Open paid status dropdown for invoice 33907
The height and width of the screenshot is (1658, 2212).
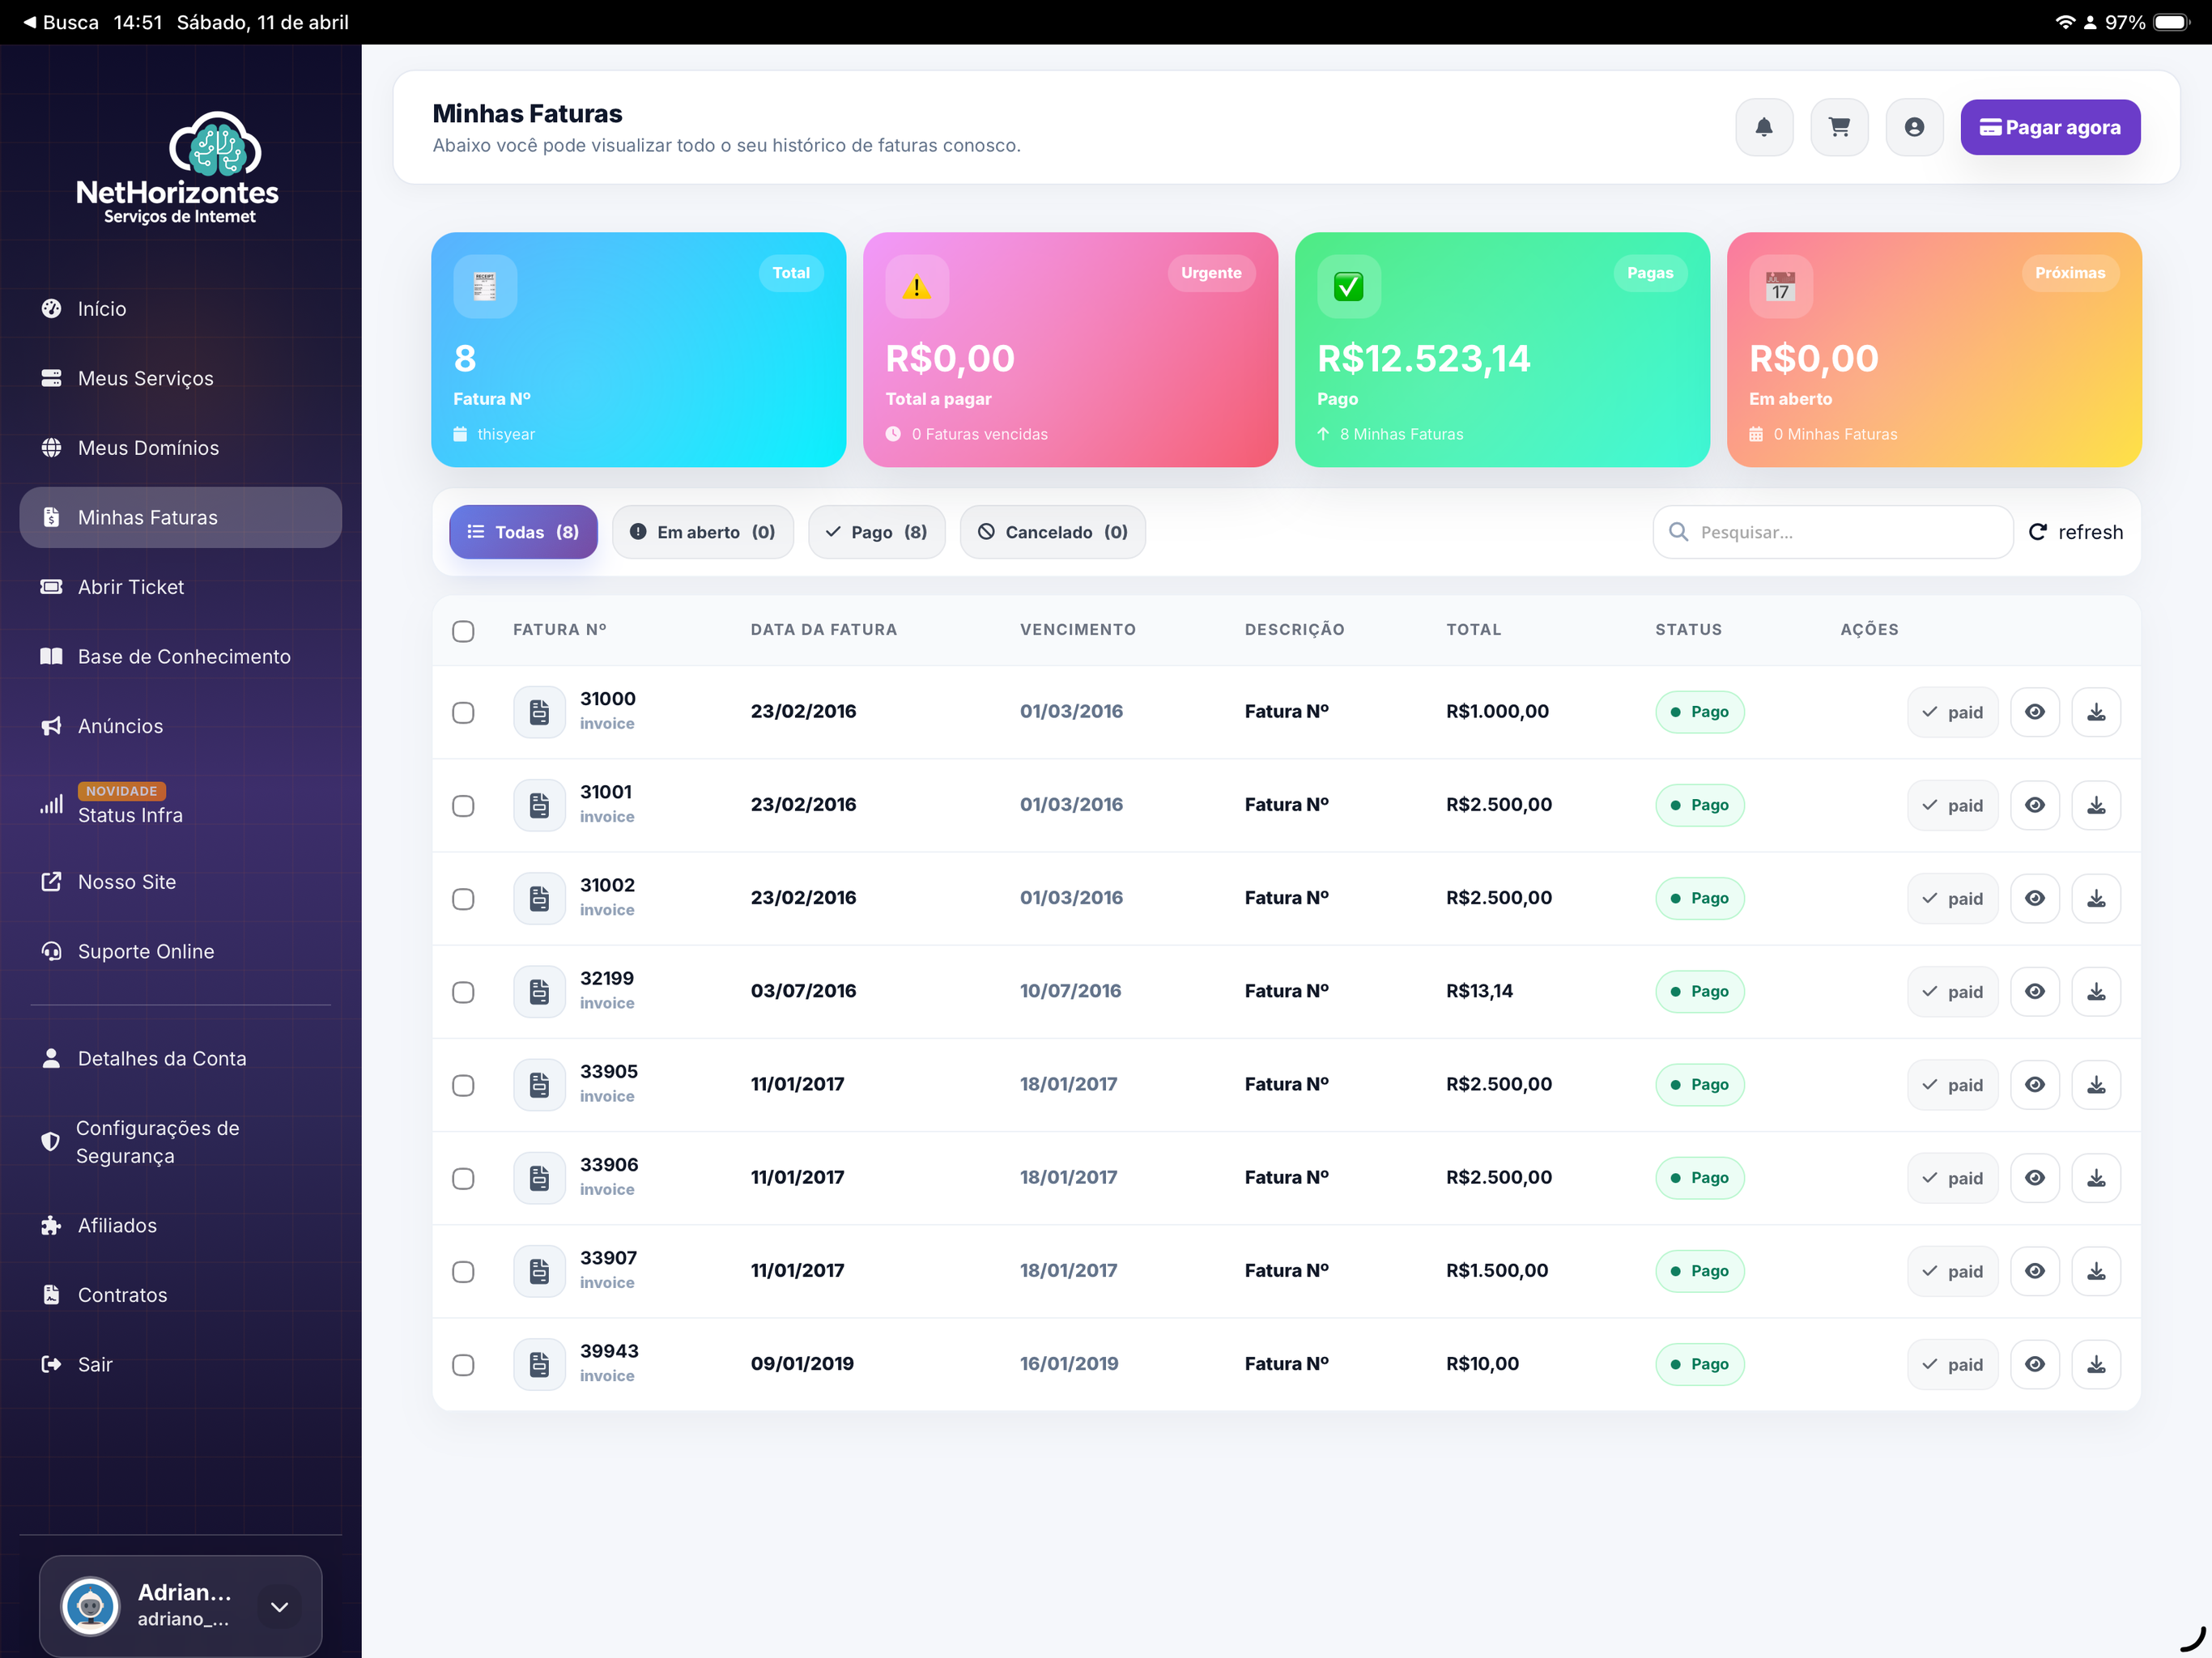[1952, 1271]
